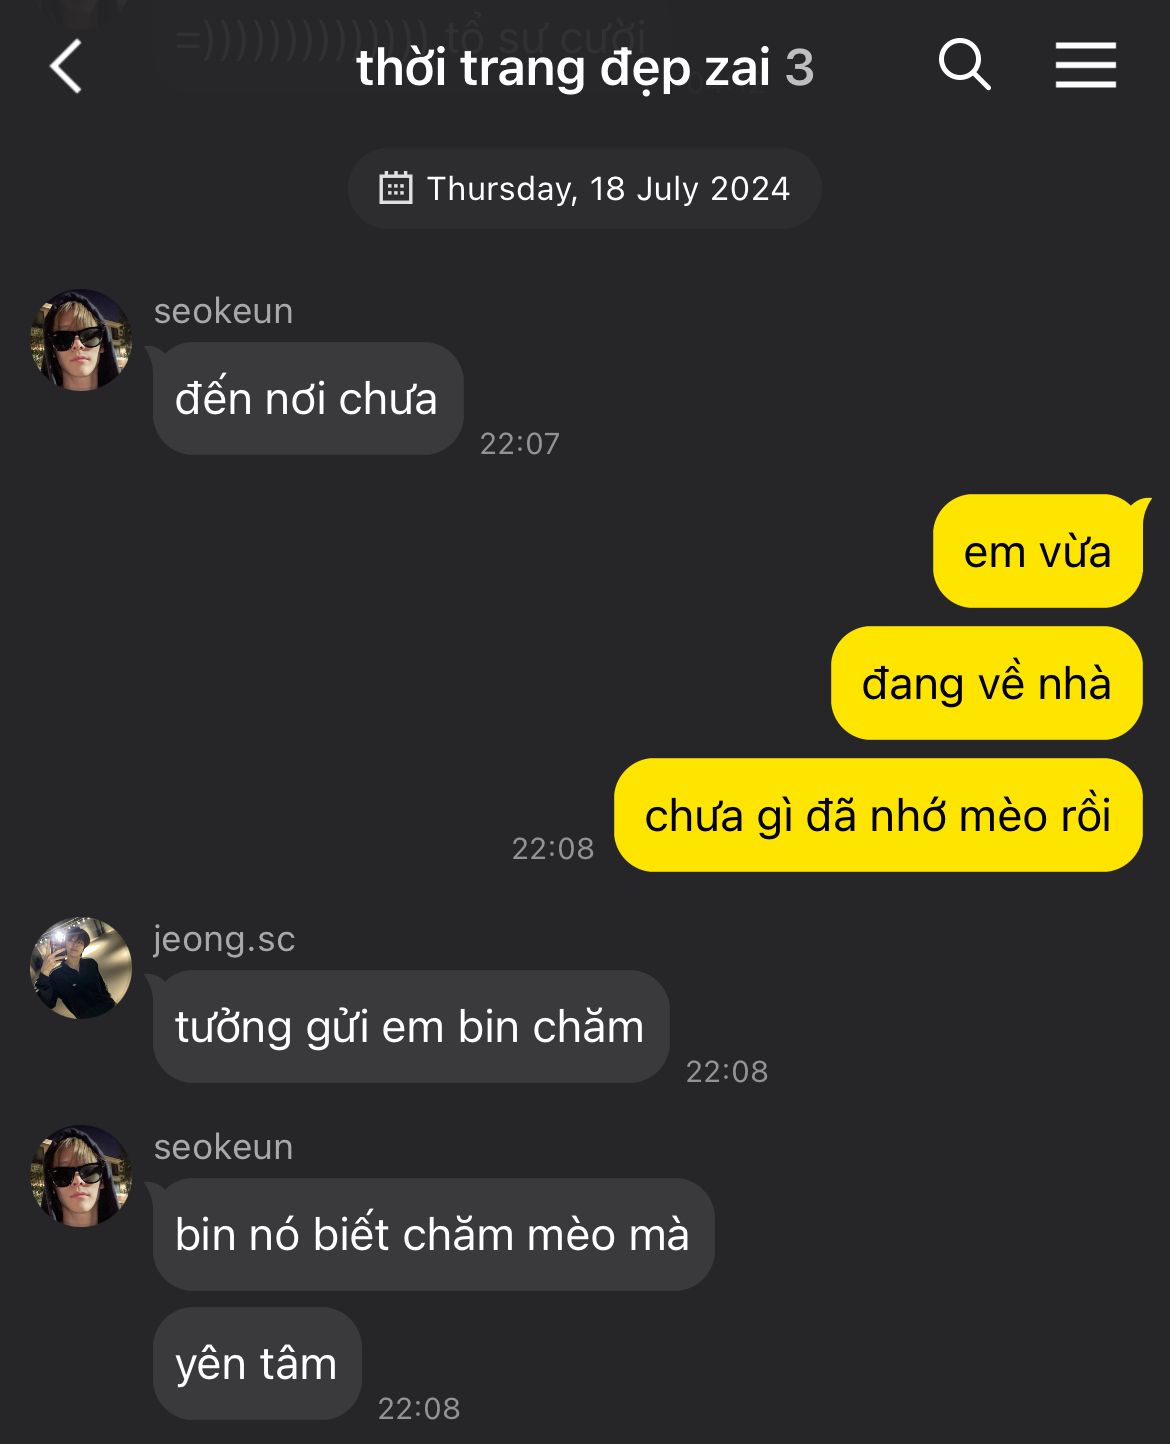Image resolution: width=1170 pixels, height=1444 pixels.
Task: Tap seokeun's avatar beside "bin nó biết chăm mèo mà"
Action: point(81,1176)
